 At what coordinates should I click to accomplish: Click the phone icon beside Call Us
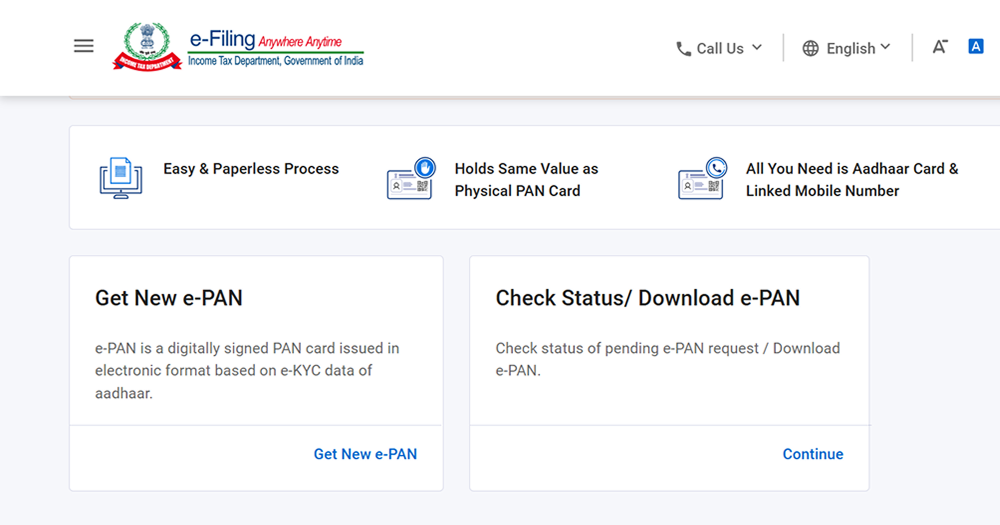tap(683, 48)
